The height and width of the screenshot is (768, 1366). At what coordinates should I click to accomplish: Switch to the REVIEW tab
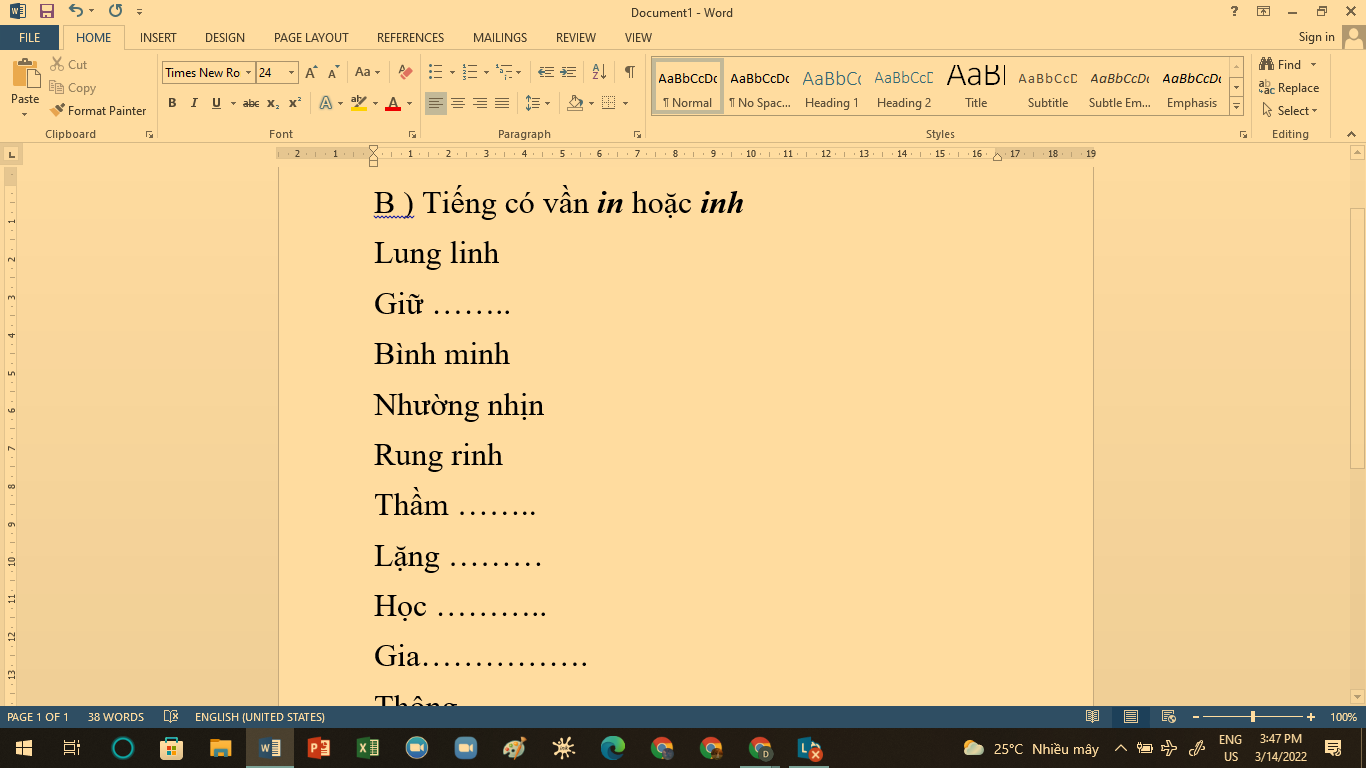(x=576, y=38)
